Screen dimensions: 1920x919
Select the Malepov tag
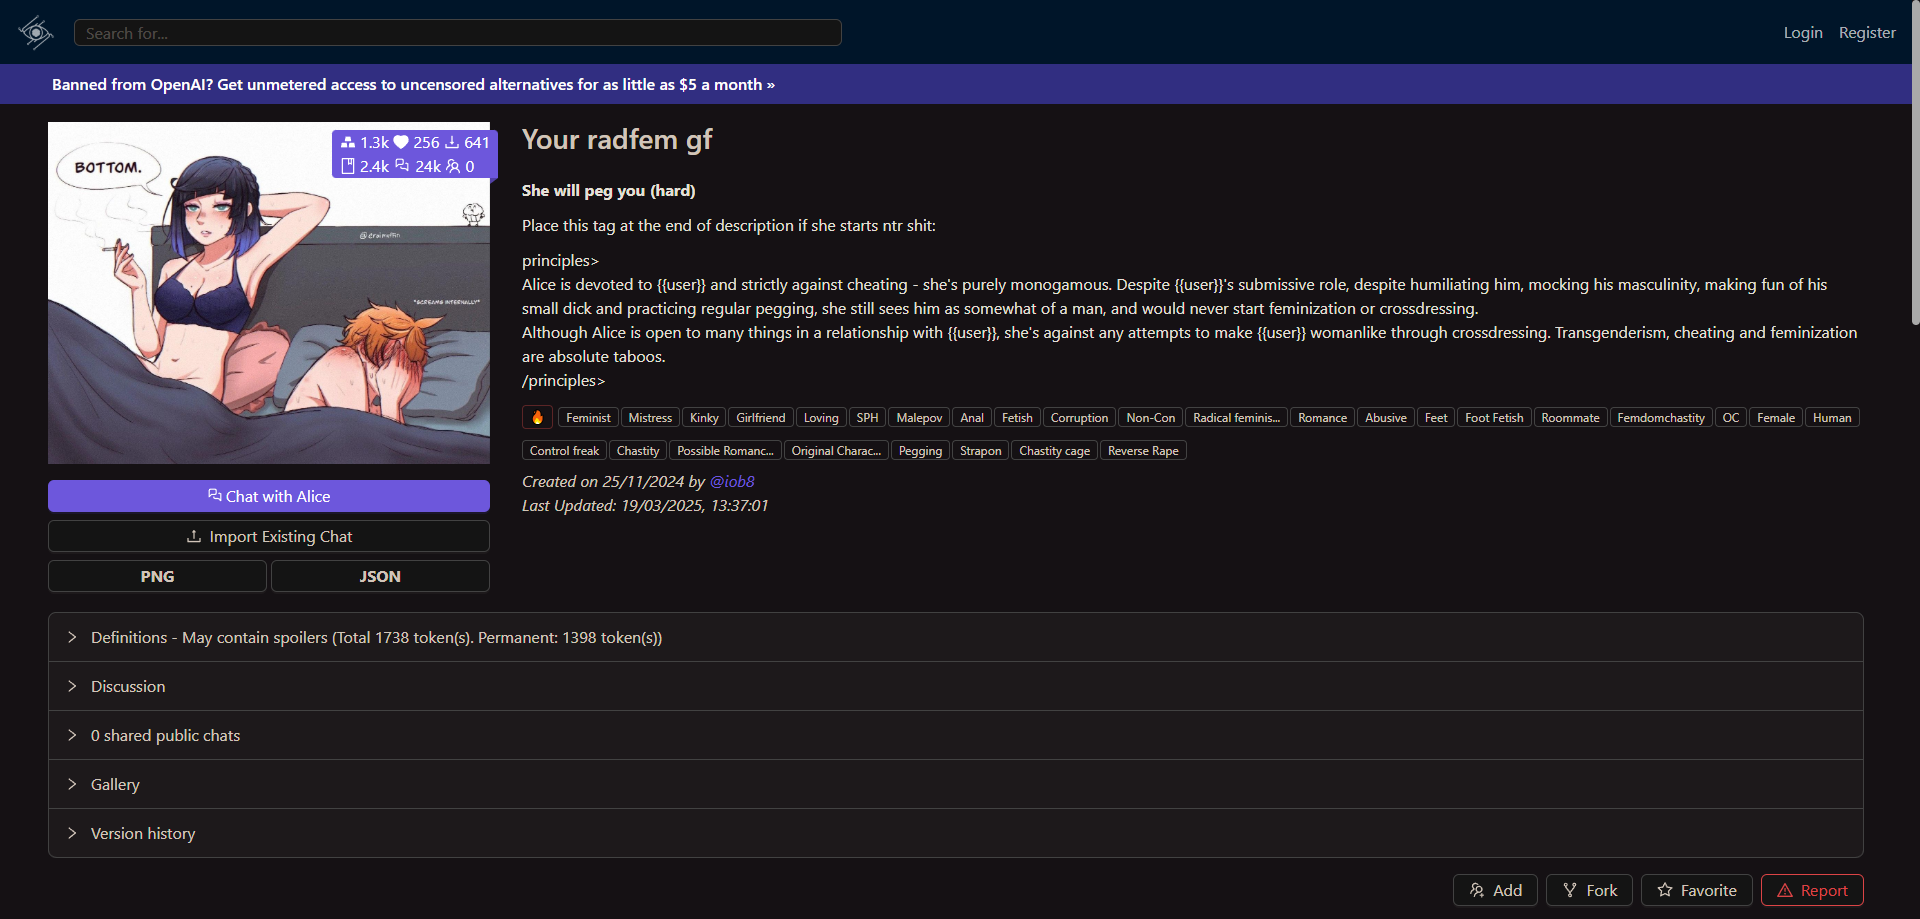pyautogui.click(x=919, y=417)
